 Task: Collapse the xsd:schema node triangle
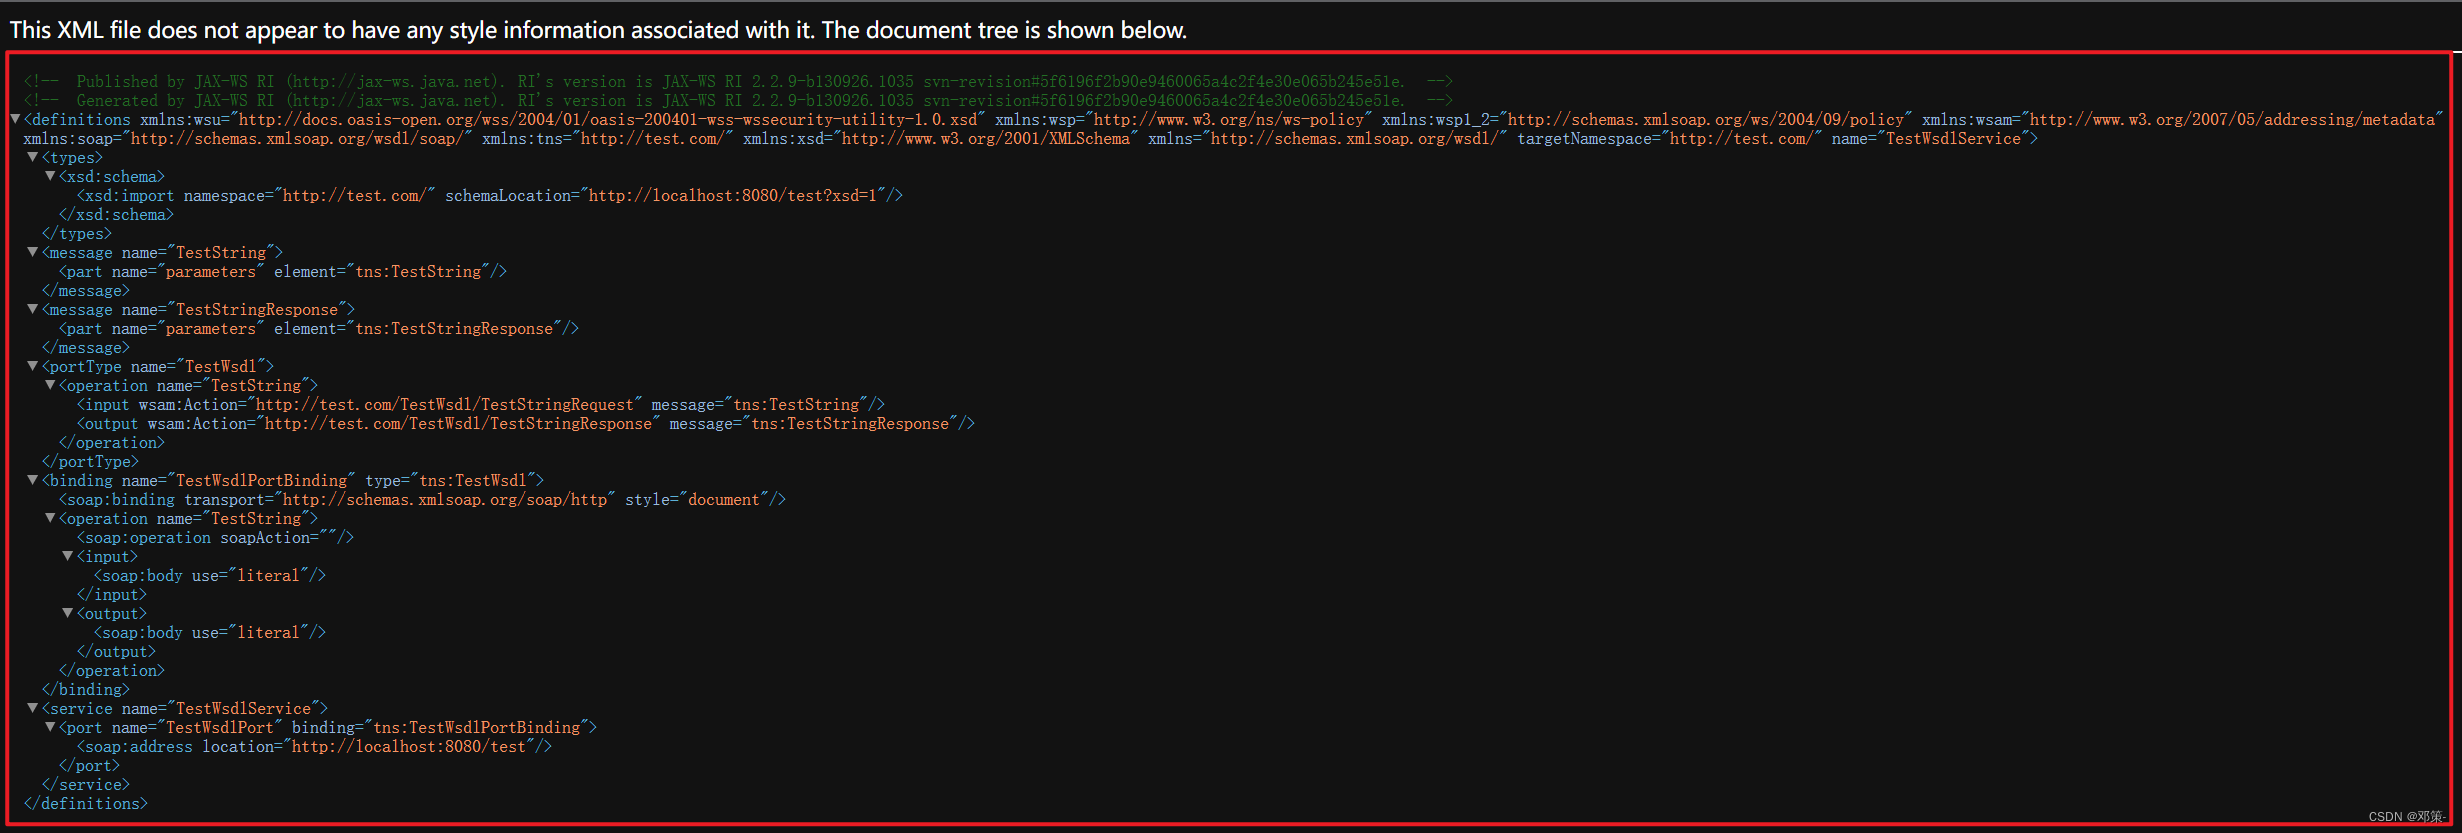pos(50,176)
